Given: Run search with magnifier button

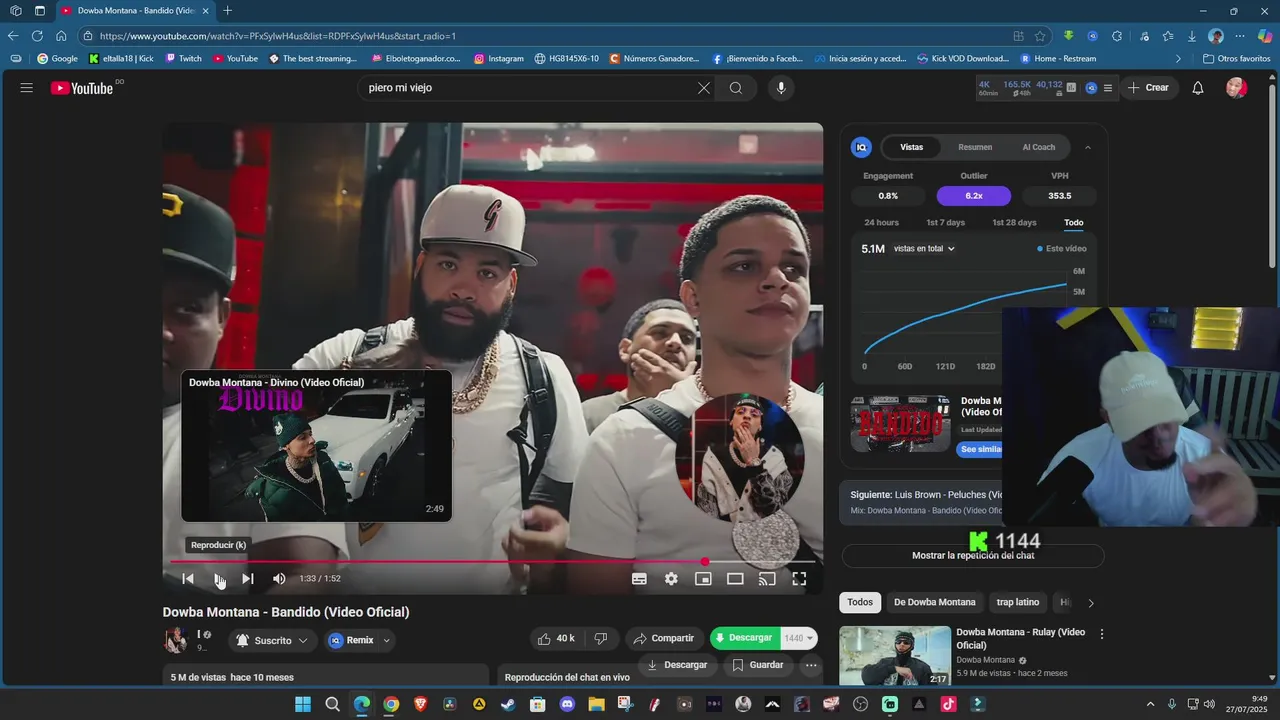Looking at the screenshot, I should (736, 88).
